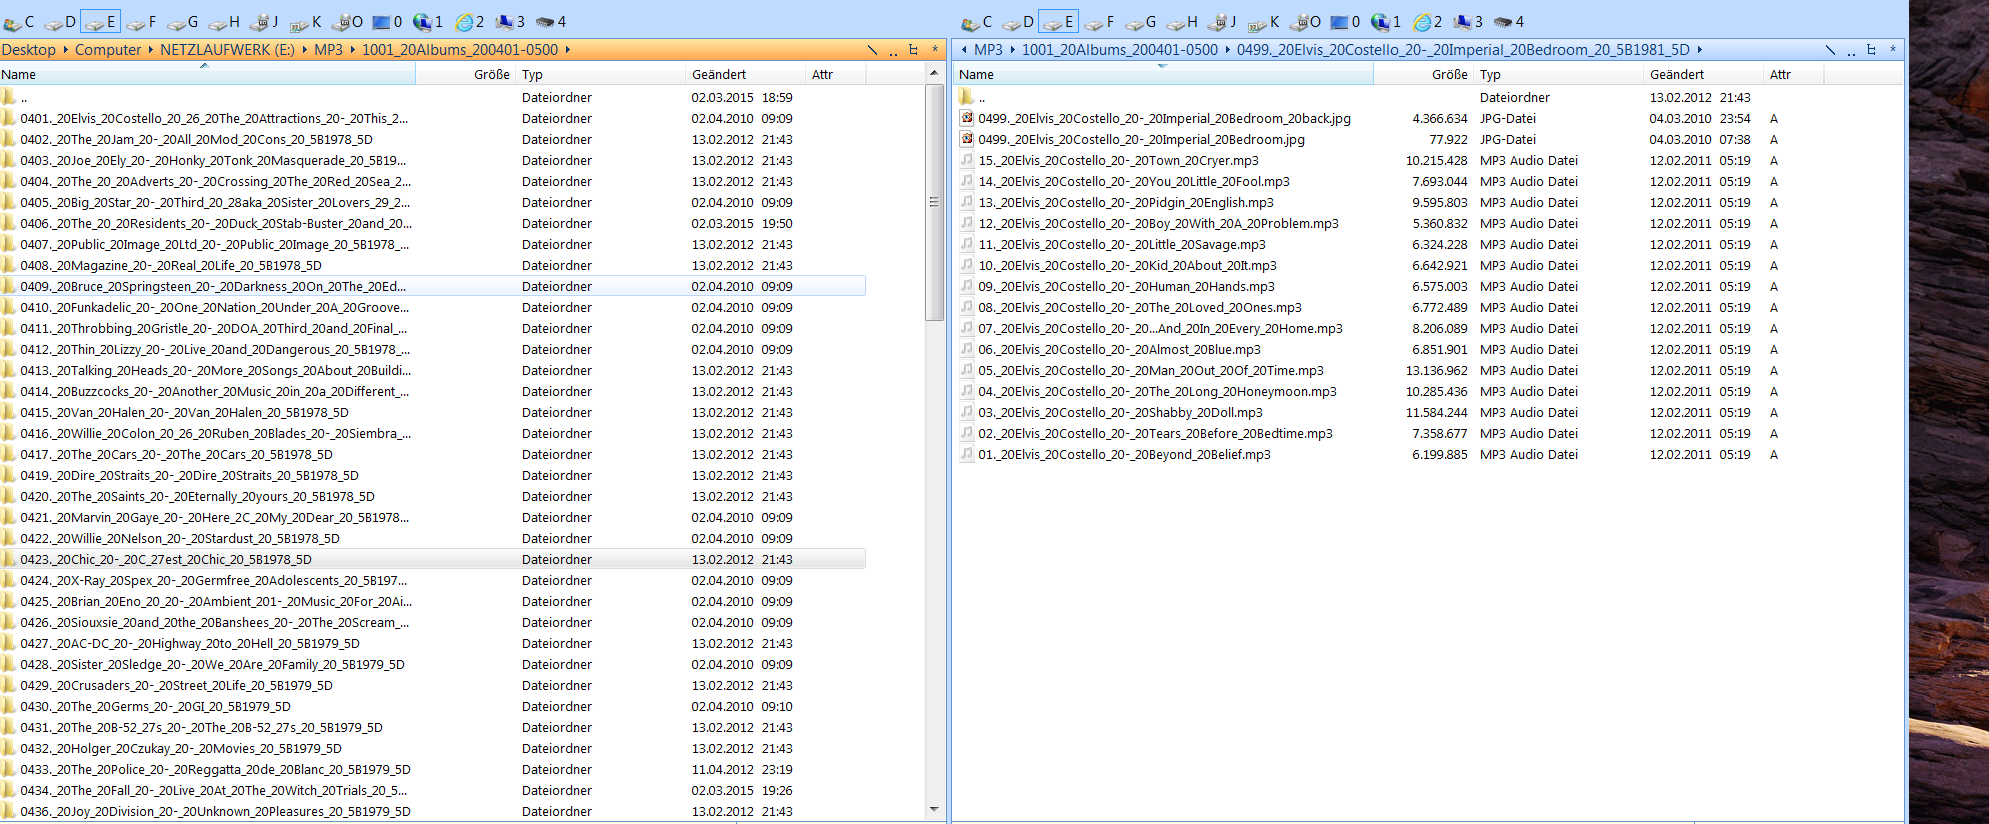Open network drive O in left pane
The width and height of the screenshot is (1989, 824).
tap(347, 21)
